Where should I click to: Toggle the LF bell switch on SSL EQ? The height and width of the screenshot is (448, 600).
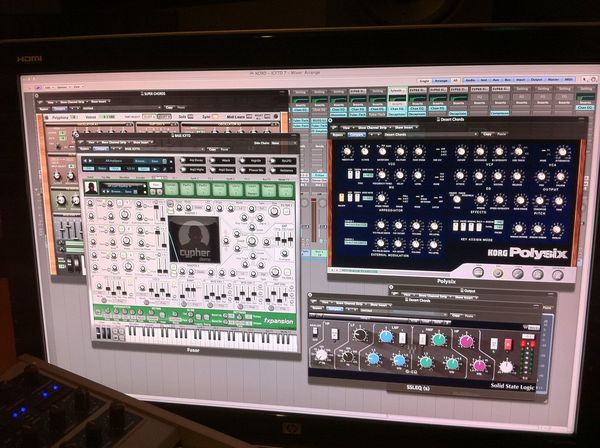click(x=334, y=334)
